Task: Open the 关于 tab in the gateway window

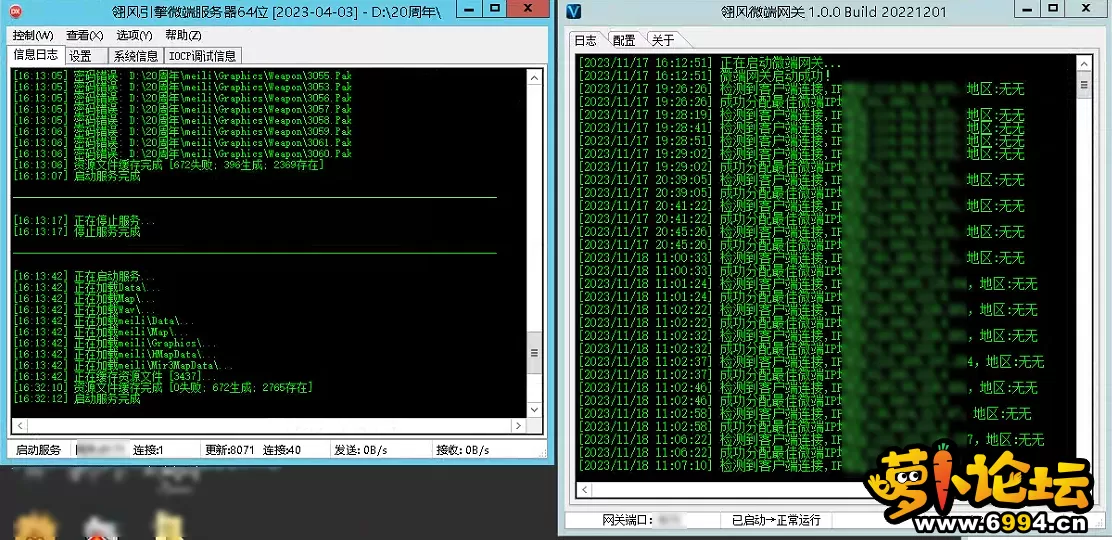Action: [662, 40]
